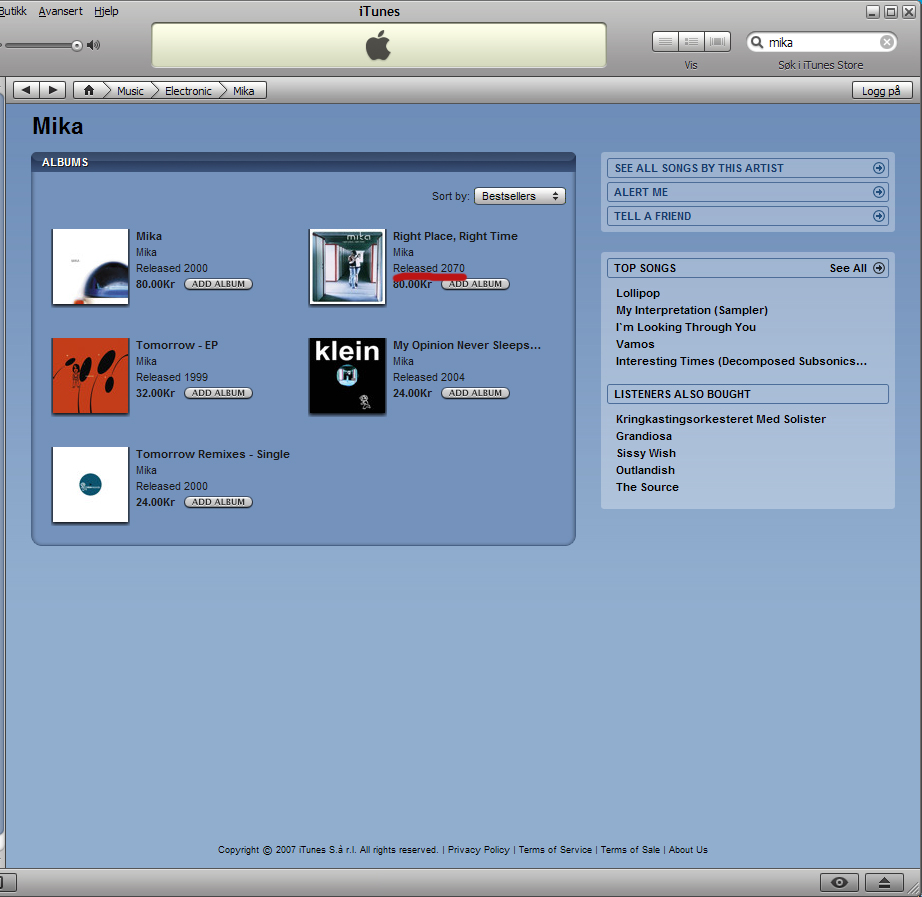The image size is (922, 897).
Task: Click the eject disc button
Action: 884,882
